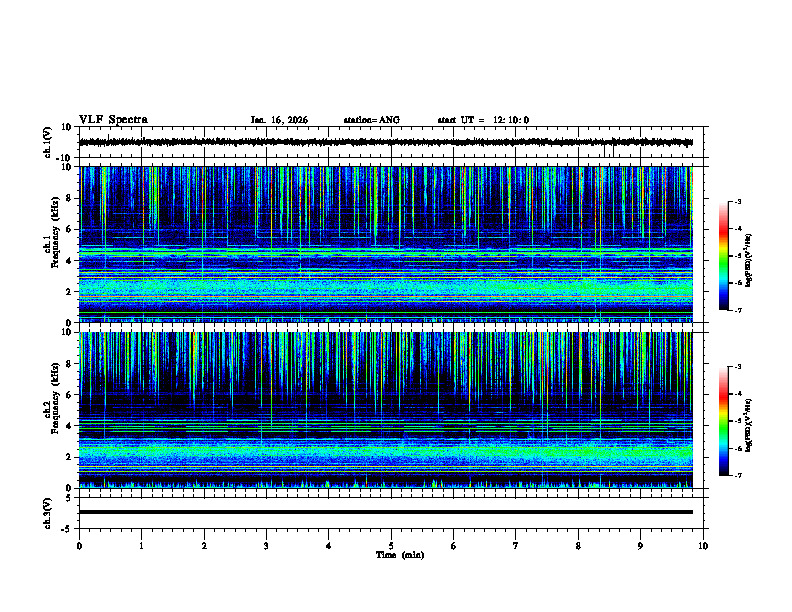Click the "station=ANG" header label
The image size is (792, 612).
372,120
